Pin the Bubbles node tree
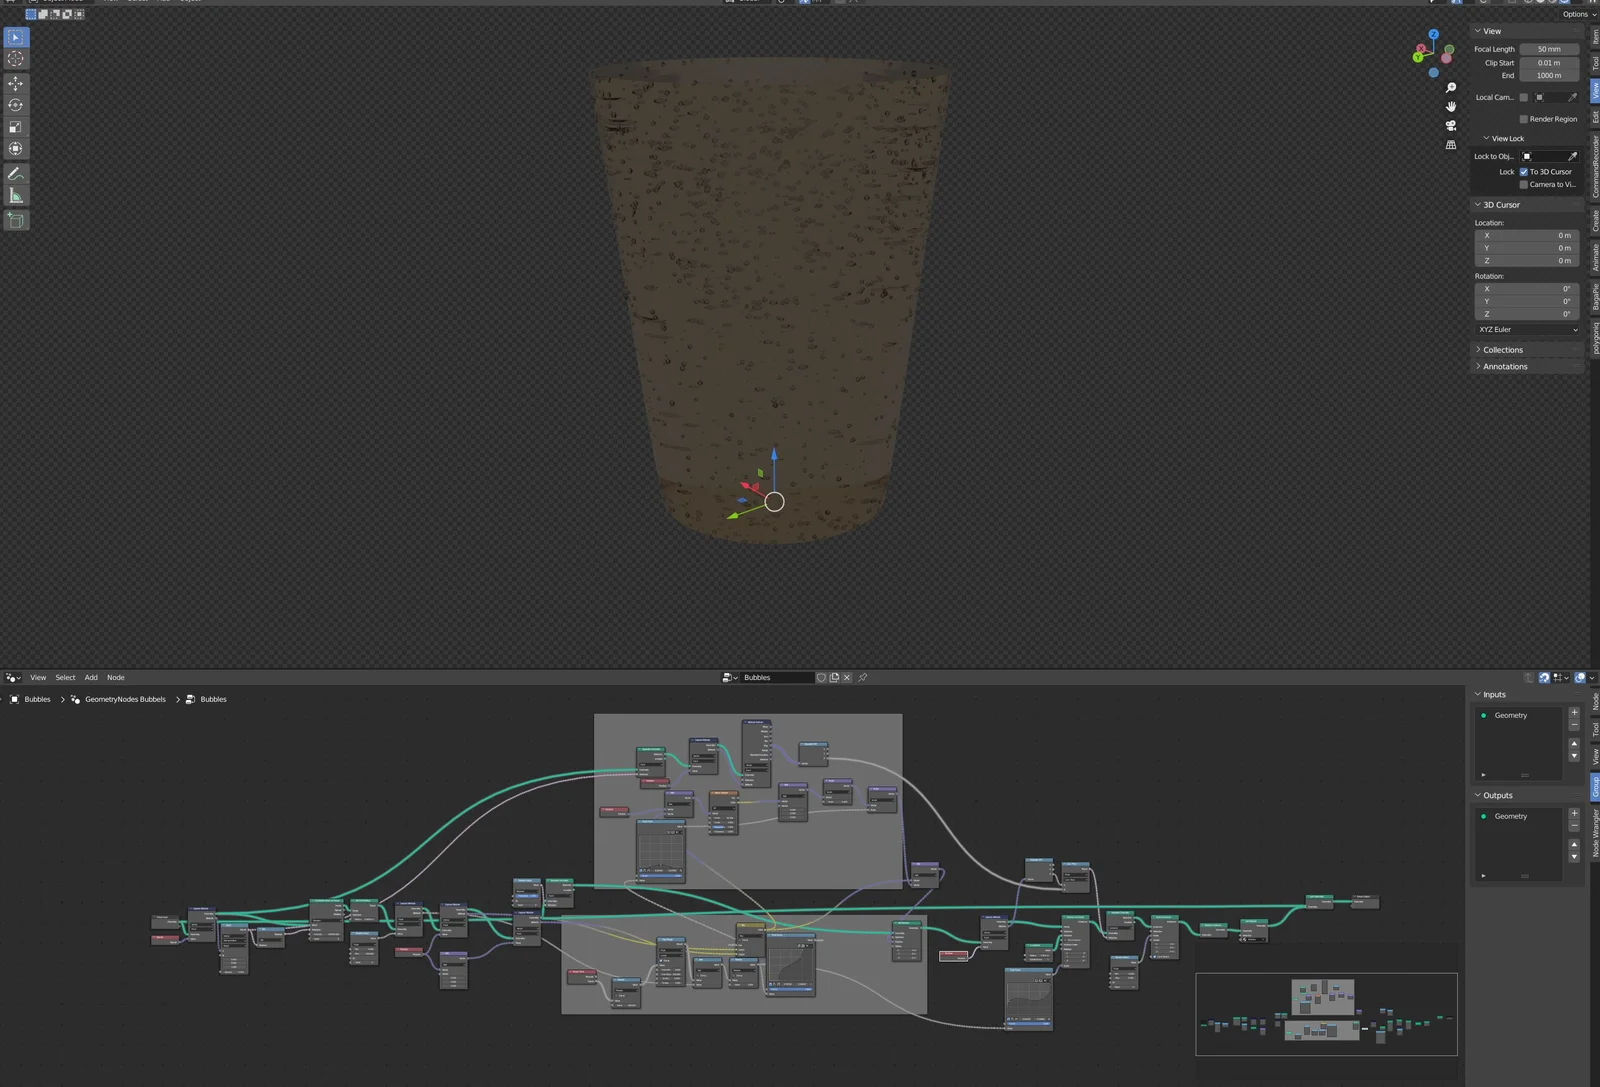The image size is (1600, 1087). [x=862, y=678]
